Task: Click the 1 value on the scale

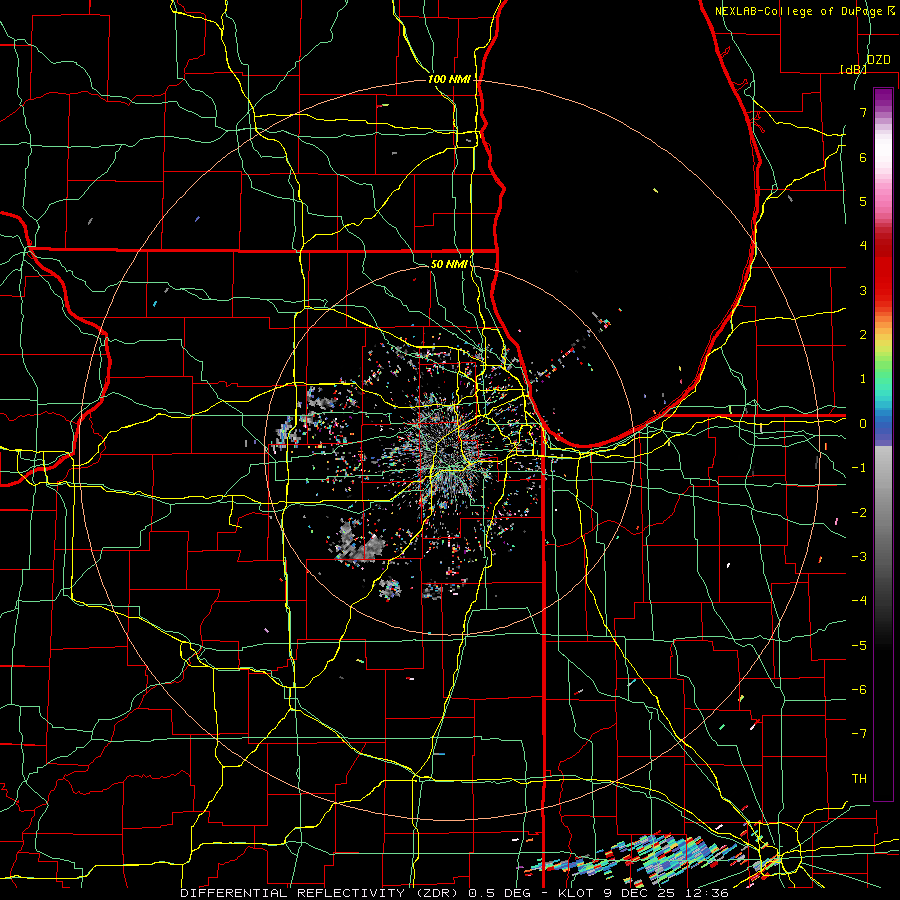Action: (x=863, y=379)
